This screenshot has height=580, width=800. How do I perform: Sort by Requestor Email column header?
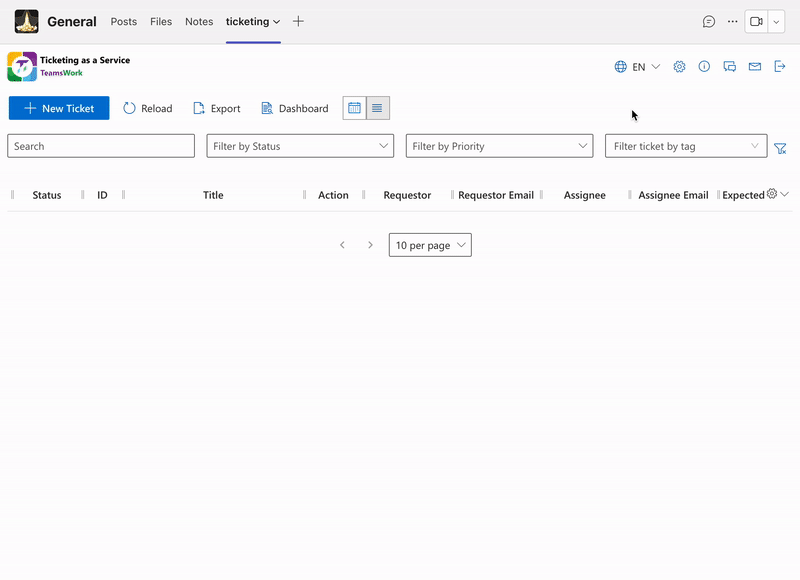tap(496, 195)
